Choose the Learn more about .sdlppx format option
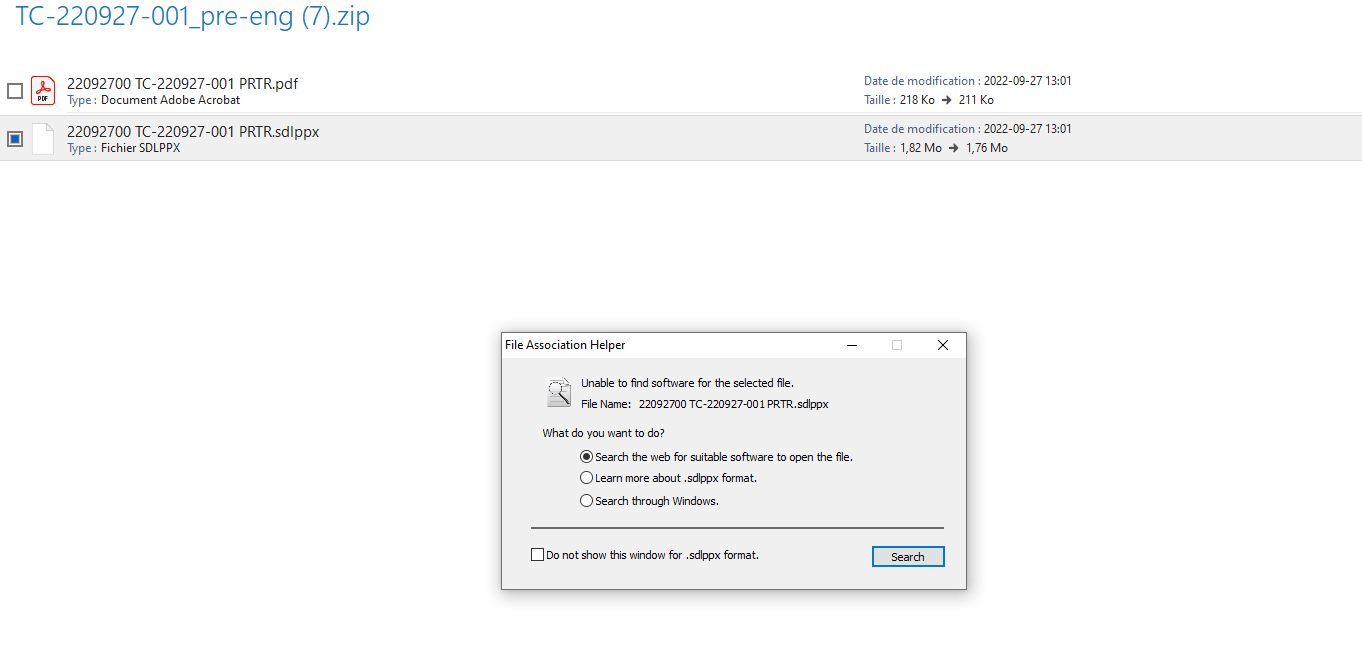 (586, 477)
